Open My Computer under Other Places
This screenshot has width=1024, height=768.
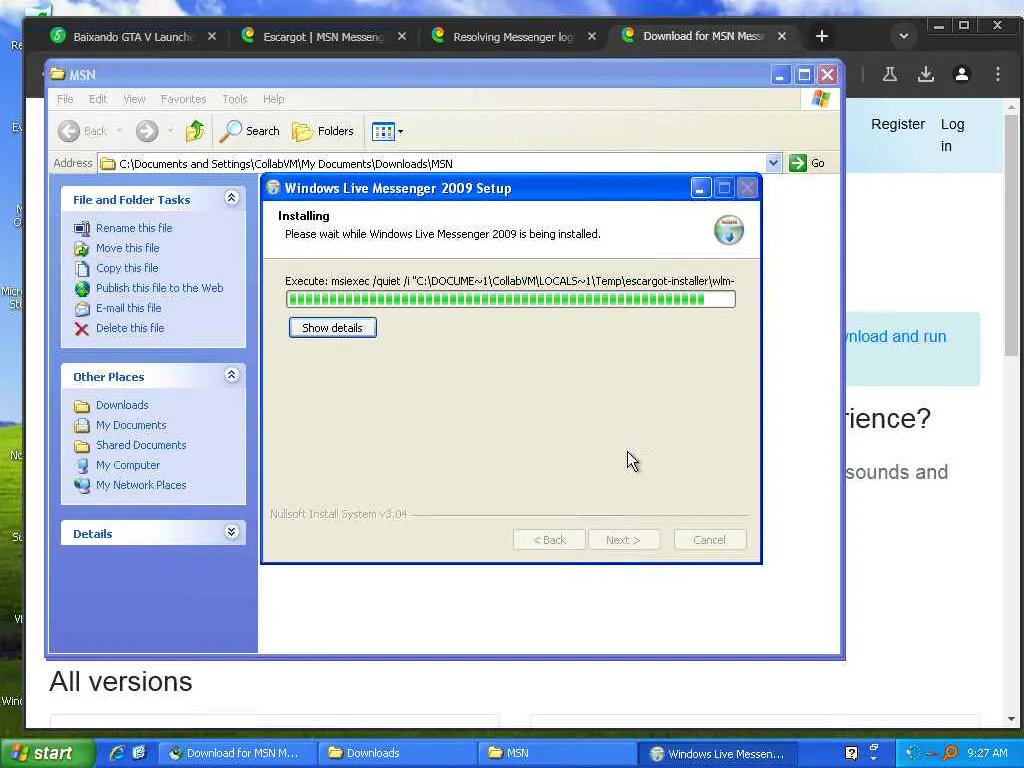128,465
